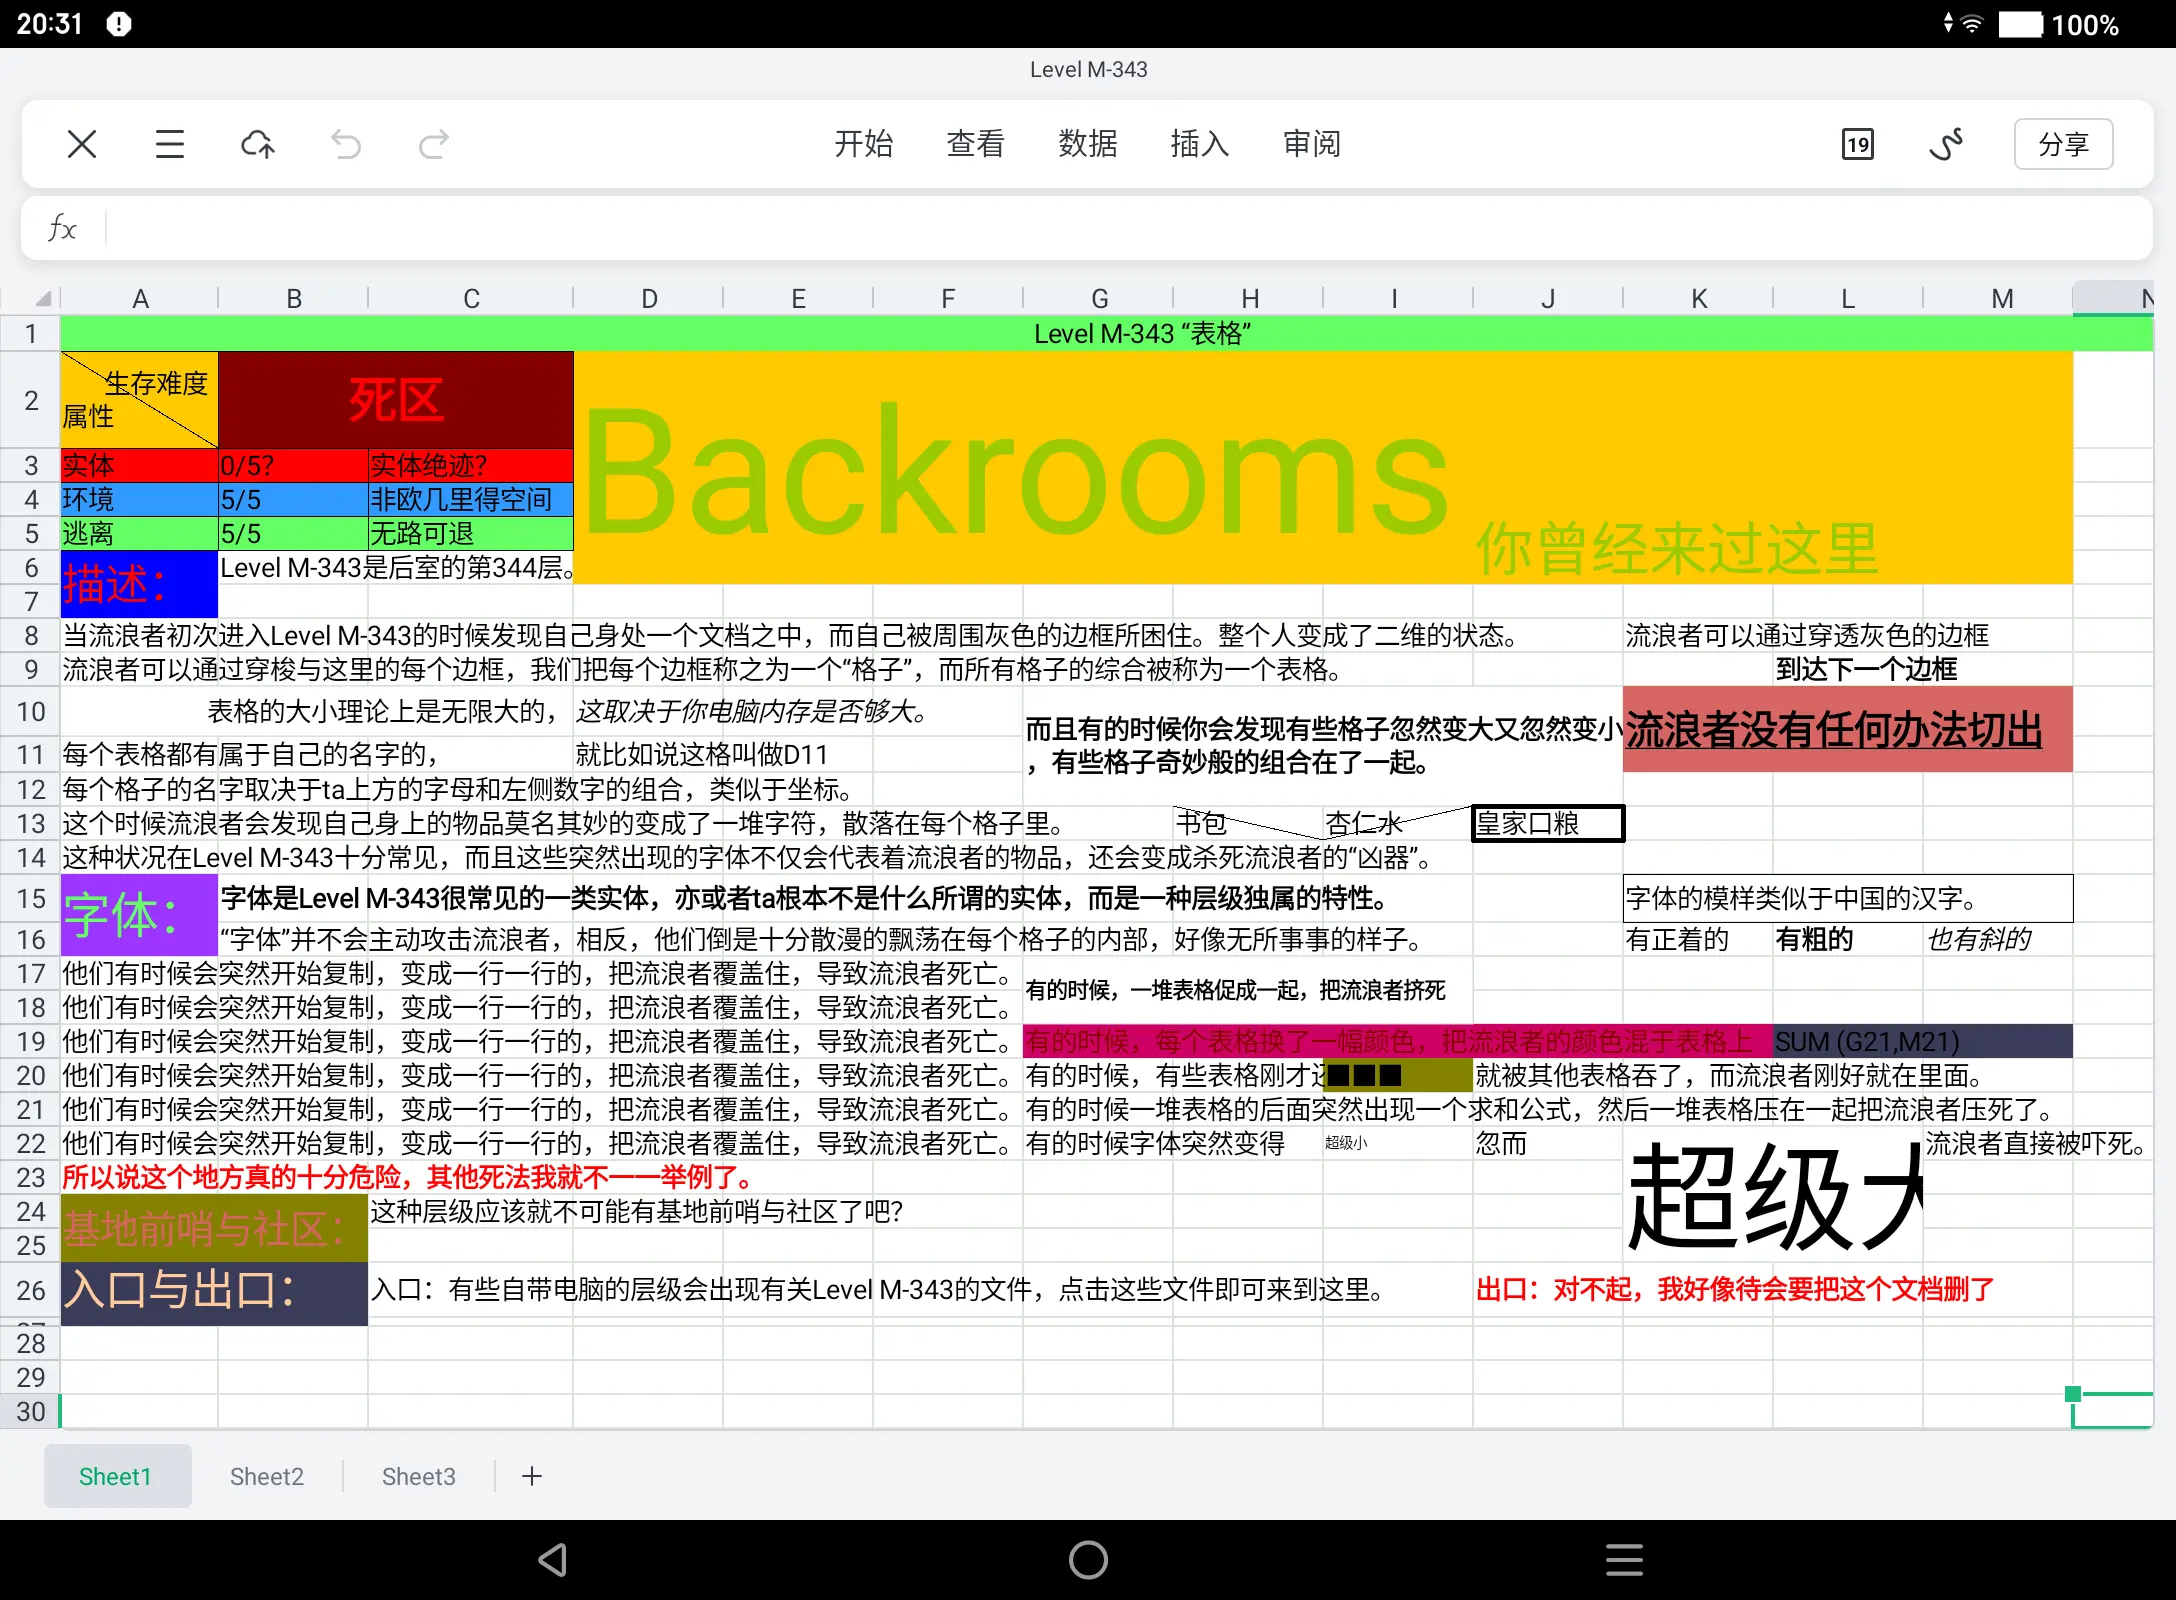Switch to Sheet2 tab
Screen dimensions: 2176x1600
[x=267, y=1476]
